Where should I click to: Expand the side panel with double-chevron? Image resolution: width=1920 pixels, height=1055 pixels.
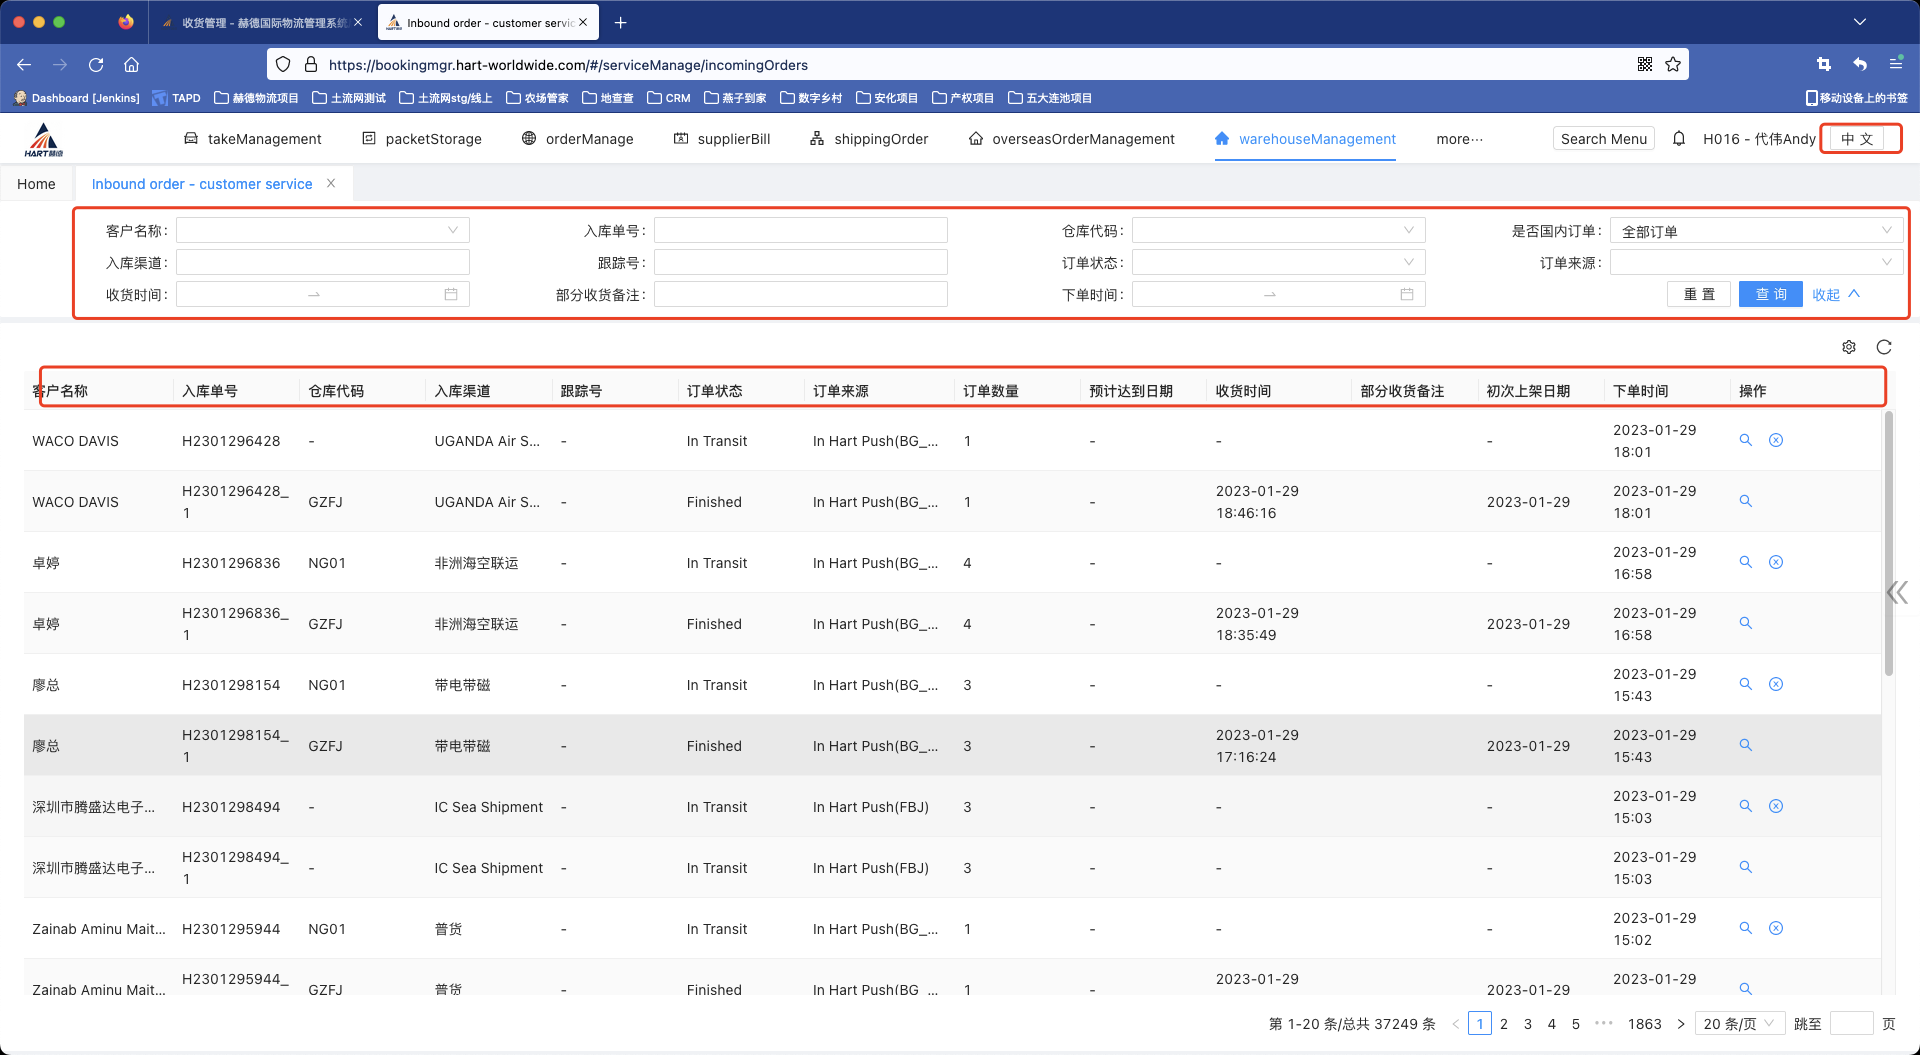(1897, 593)
